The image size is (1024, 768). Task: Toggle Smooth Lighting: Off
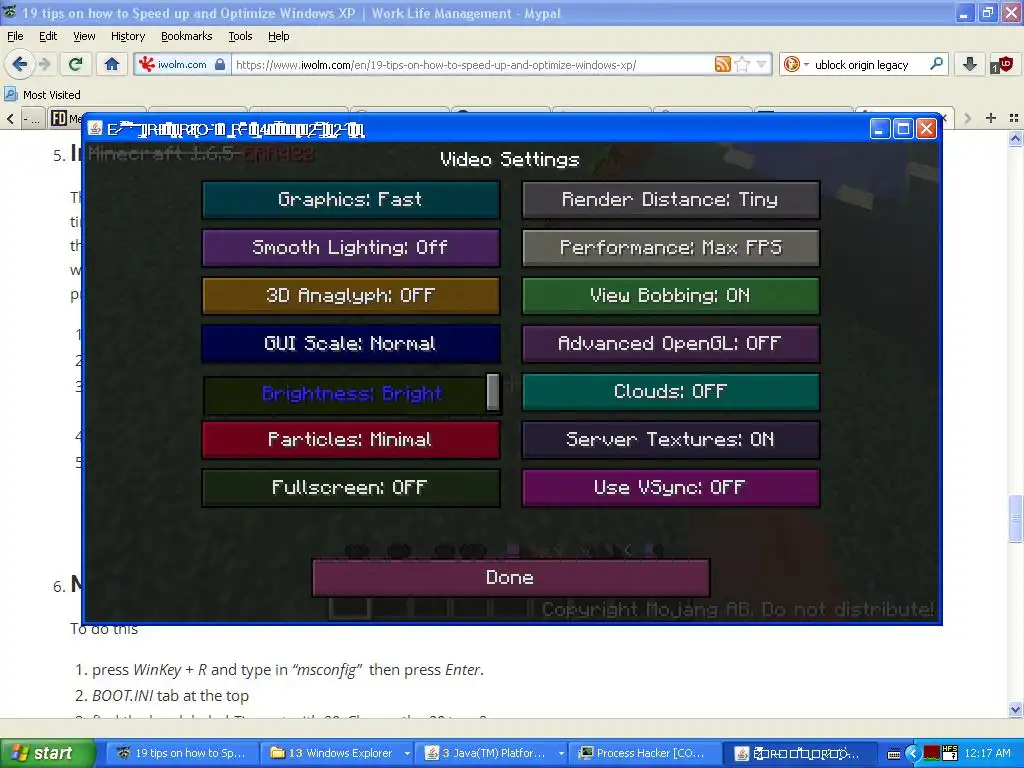[351, 248]
